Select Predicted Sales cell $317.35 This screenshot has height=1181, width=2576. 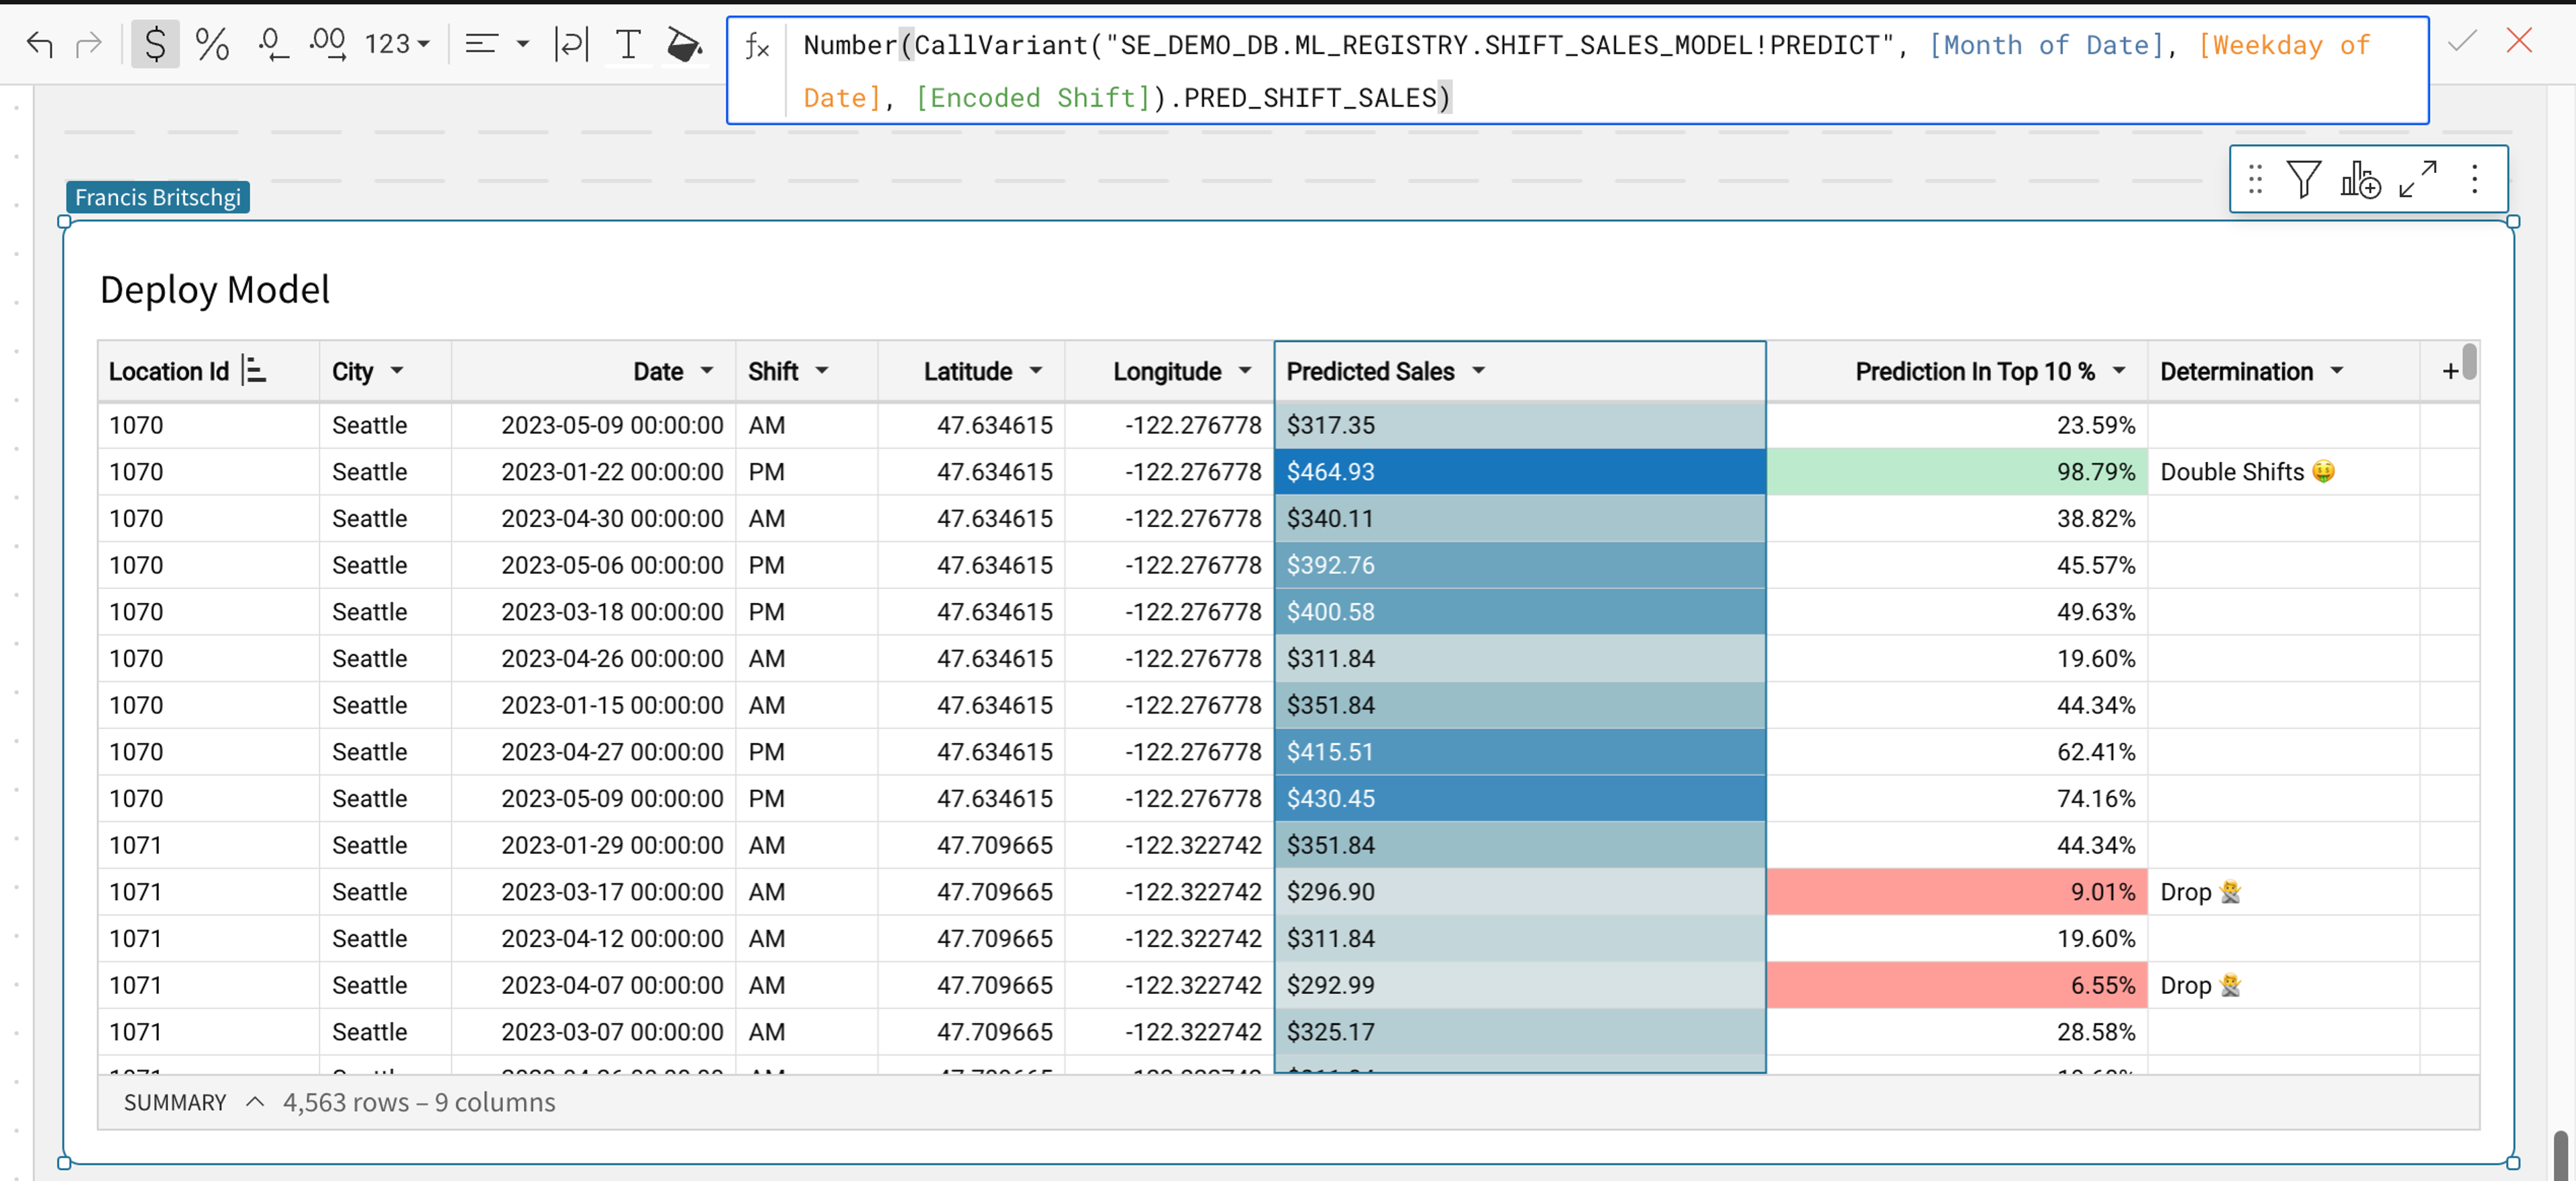coord(1520,425)
